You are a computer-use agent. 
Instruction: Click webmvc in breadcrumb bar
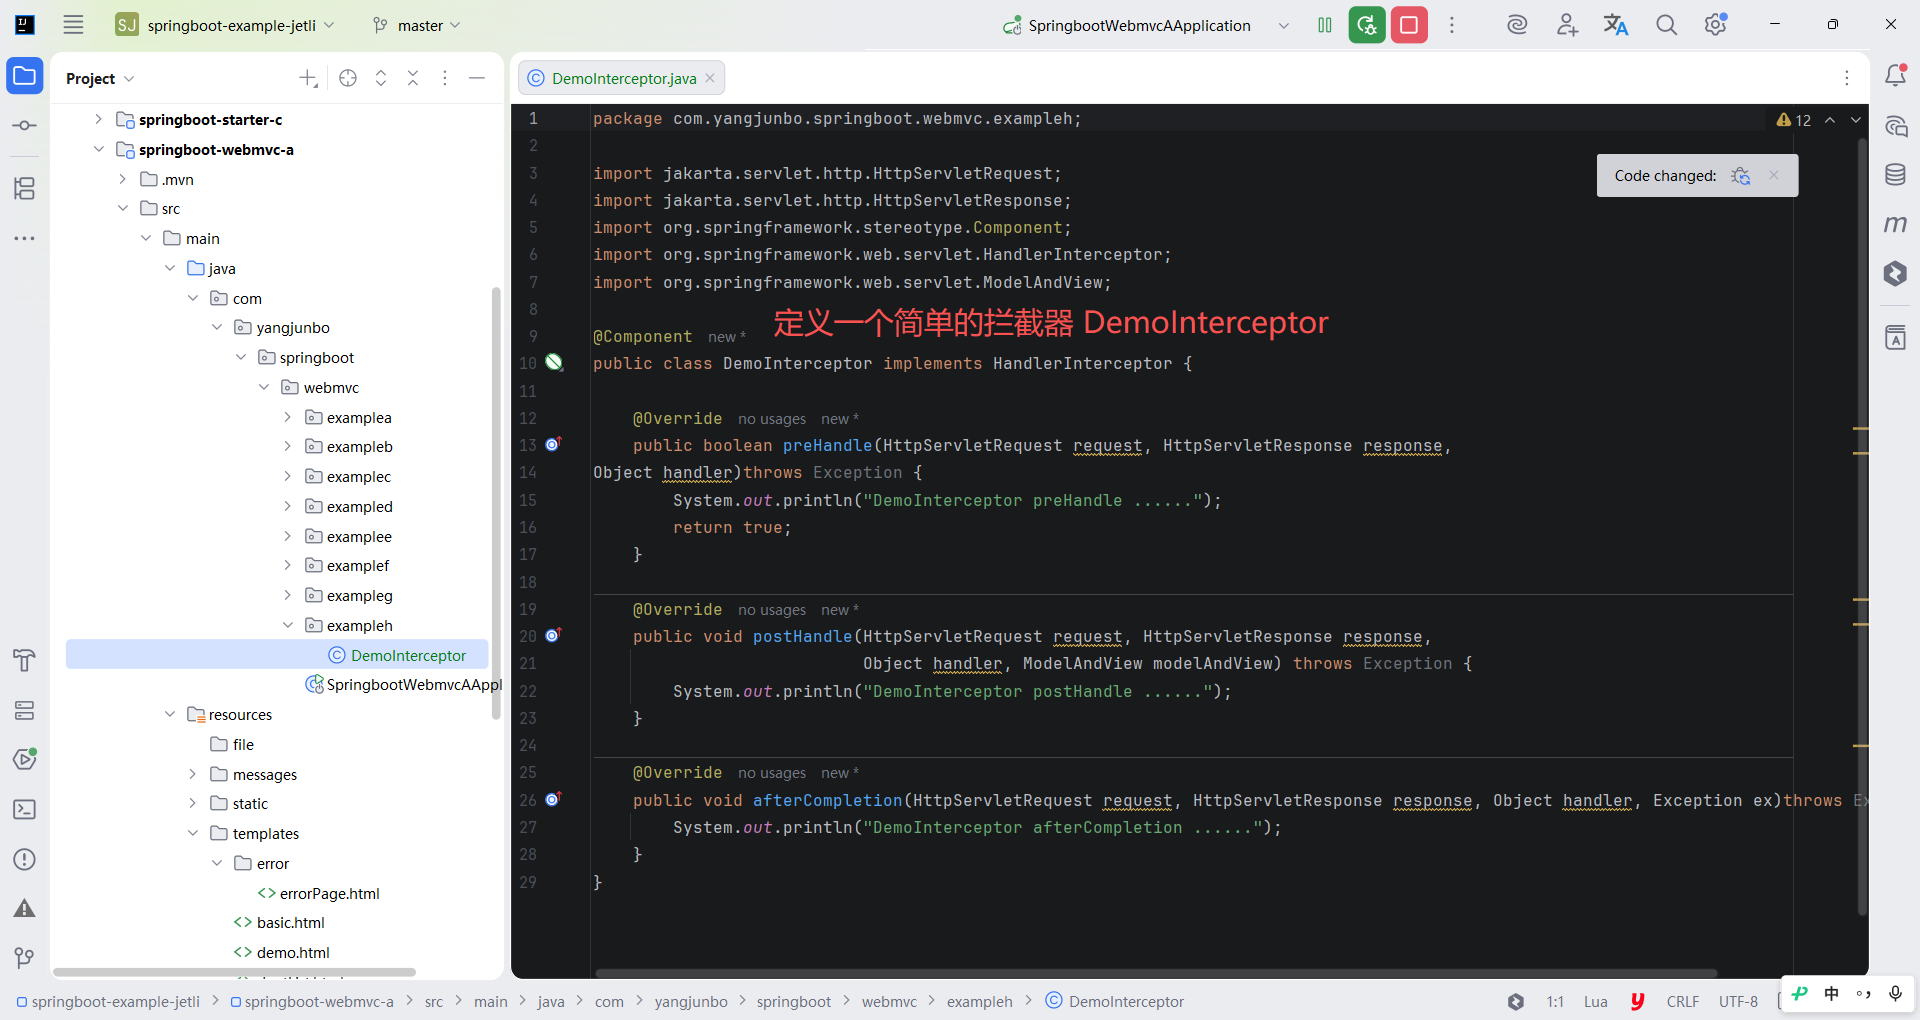(889, 1001)
